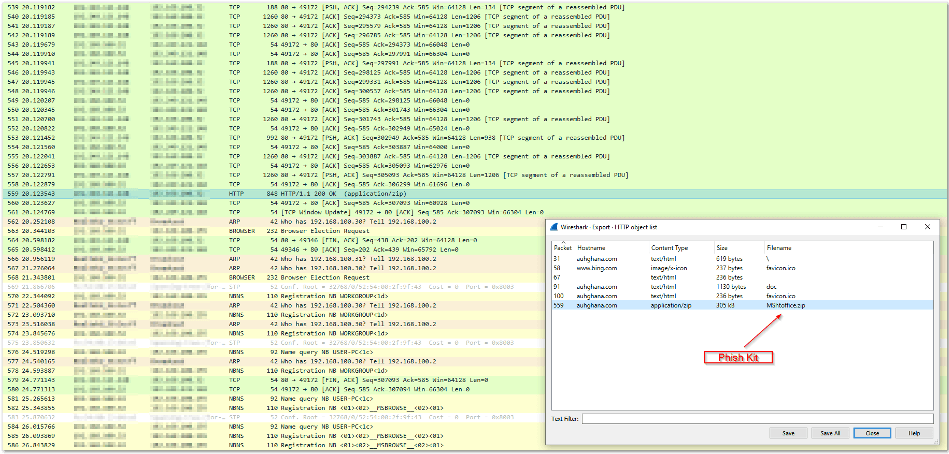This screenshot has height=454, width=949.
Task: Sort objects by the Packet column header
Action: (x=562, y=248)
